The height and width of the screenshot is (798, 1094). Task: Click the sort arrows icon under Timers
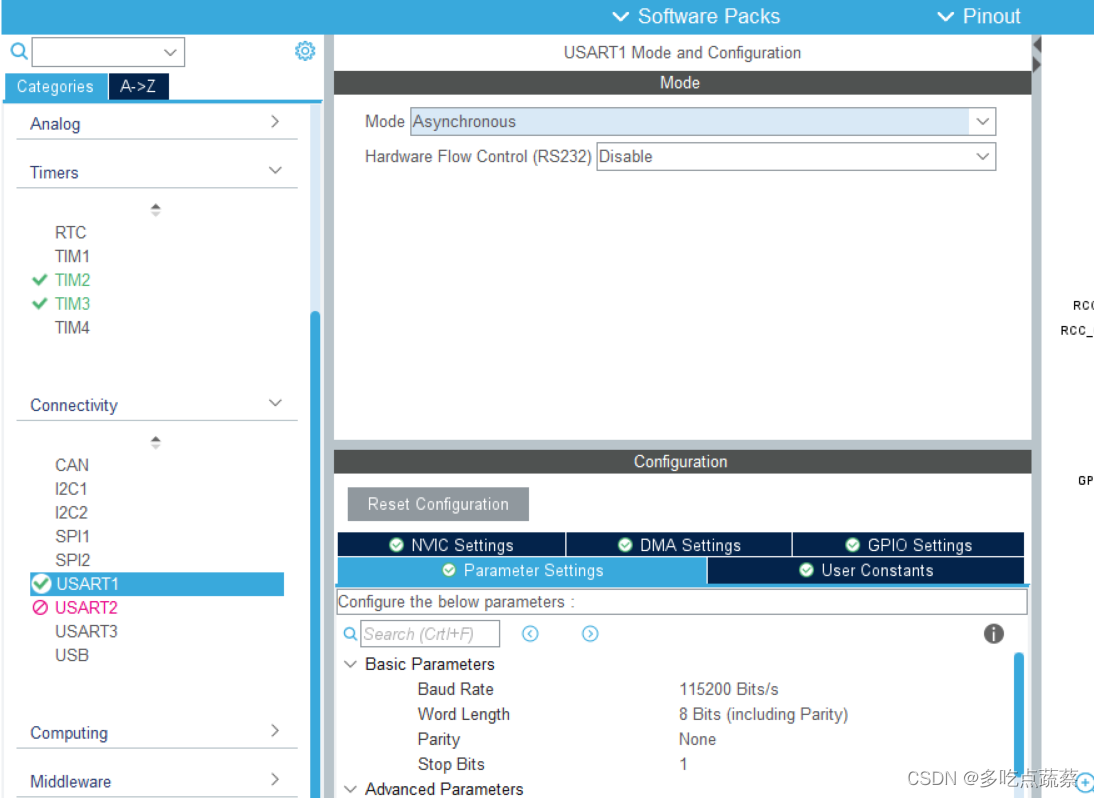coord(156,209)
